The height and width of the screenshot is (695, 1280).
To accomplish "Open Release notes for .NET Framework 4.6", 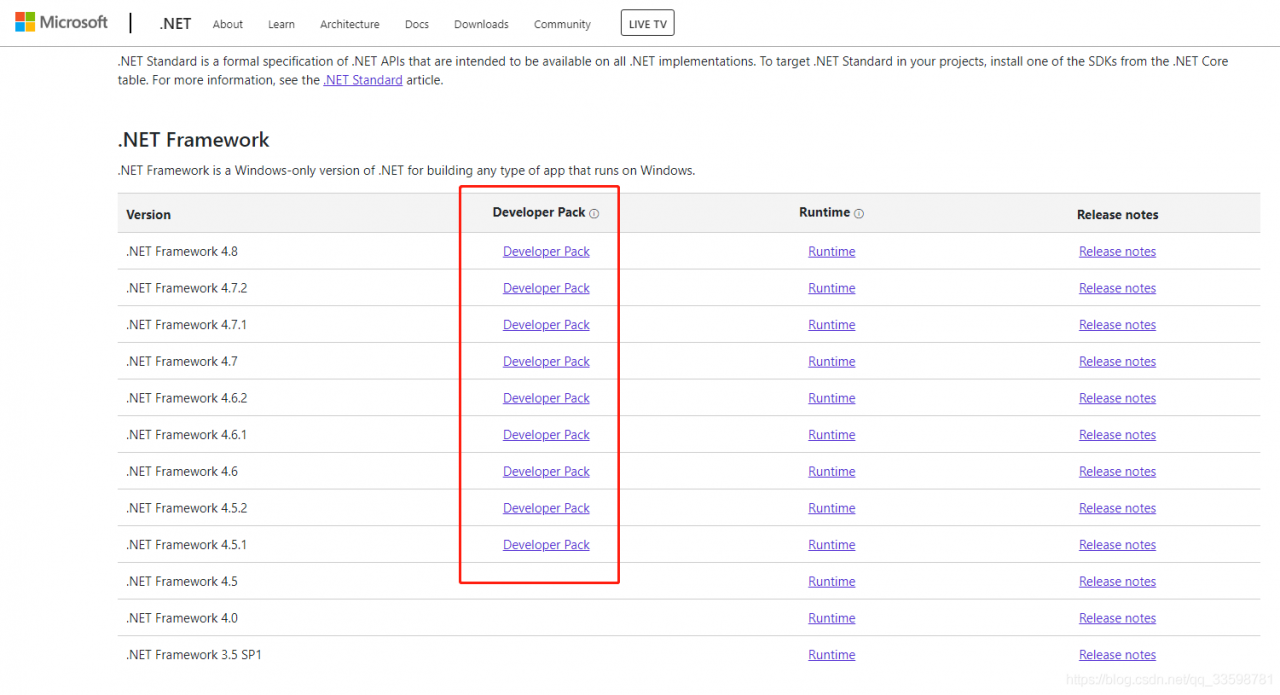I will (1117, 472).
